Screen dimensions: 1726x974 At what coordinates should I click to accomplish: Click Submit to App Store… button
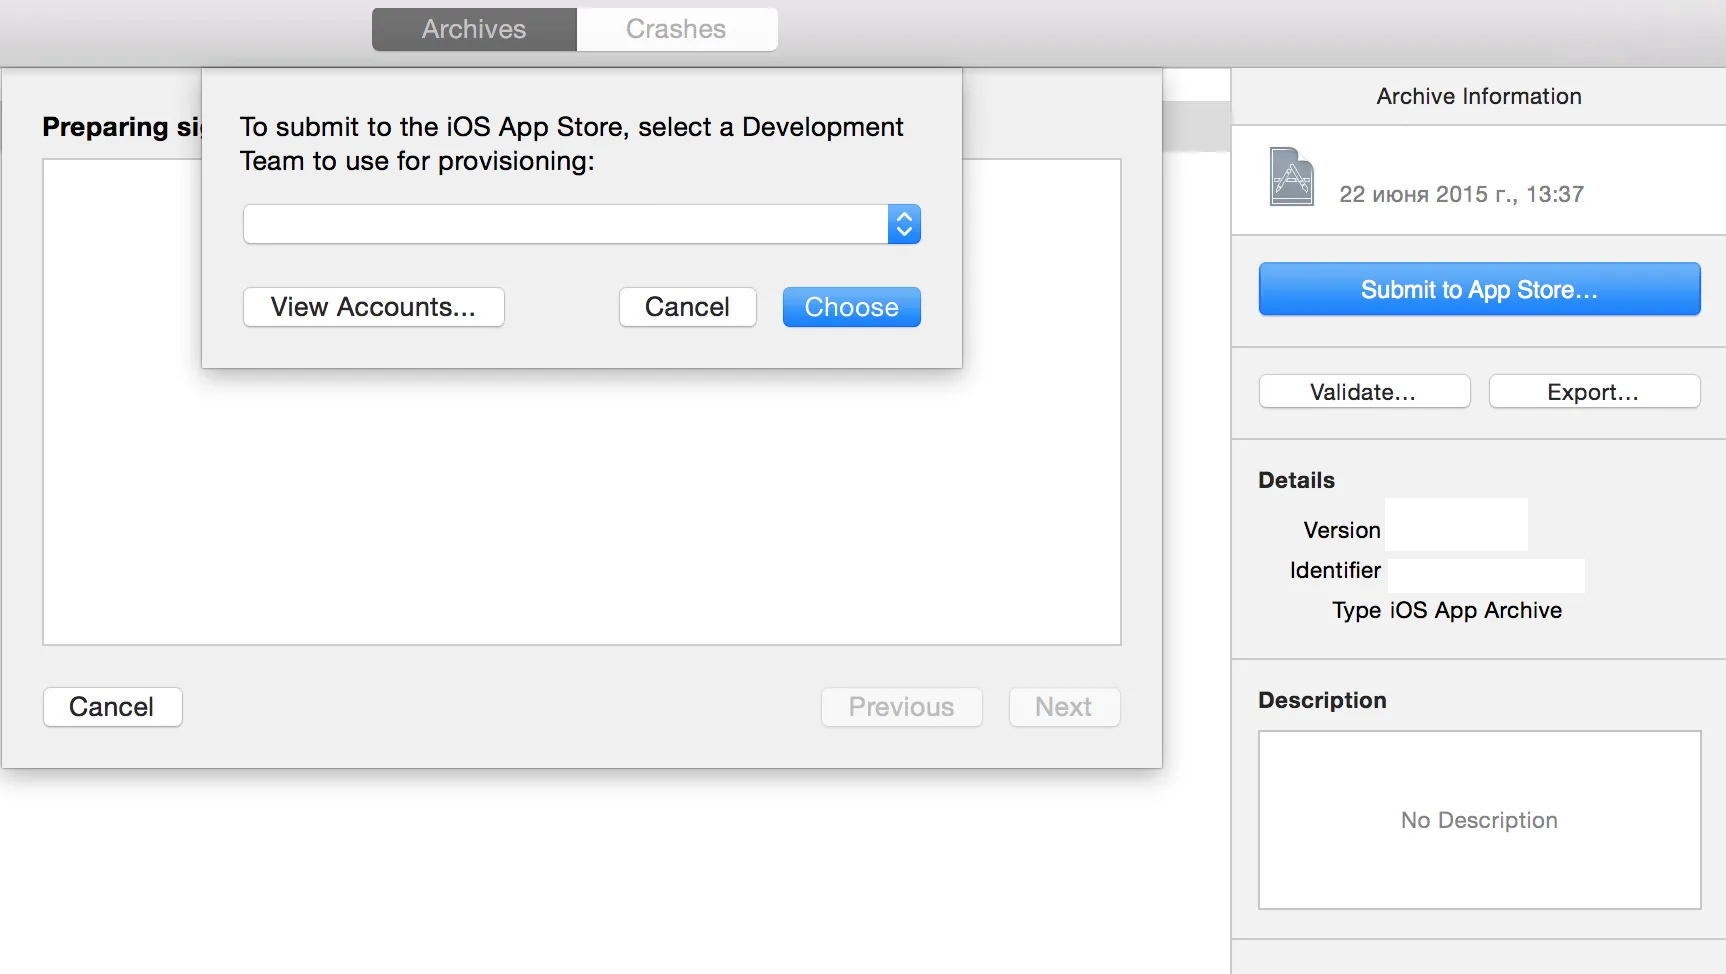tap(1479, 289)
